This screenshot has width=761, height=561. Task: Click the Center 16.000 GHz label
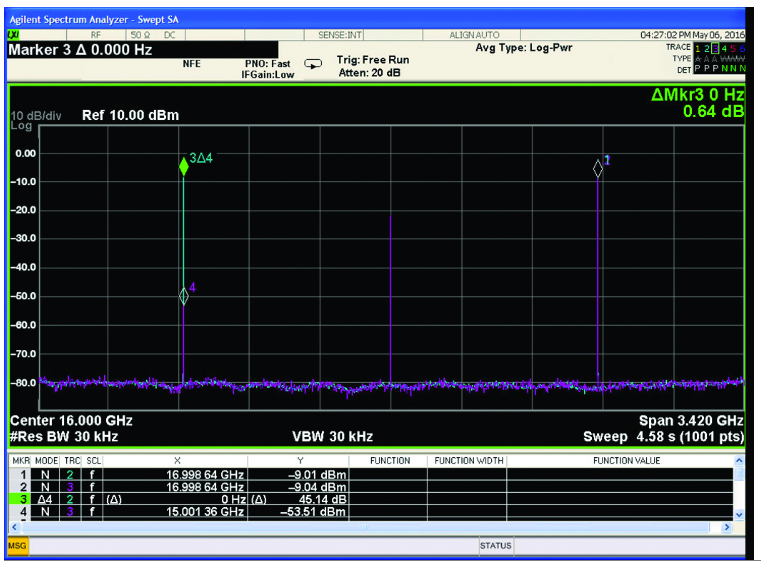tap(71, 421)
